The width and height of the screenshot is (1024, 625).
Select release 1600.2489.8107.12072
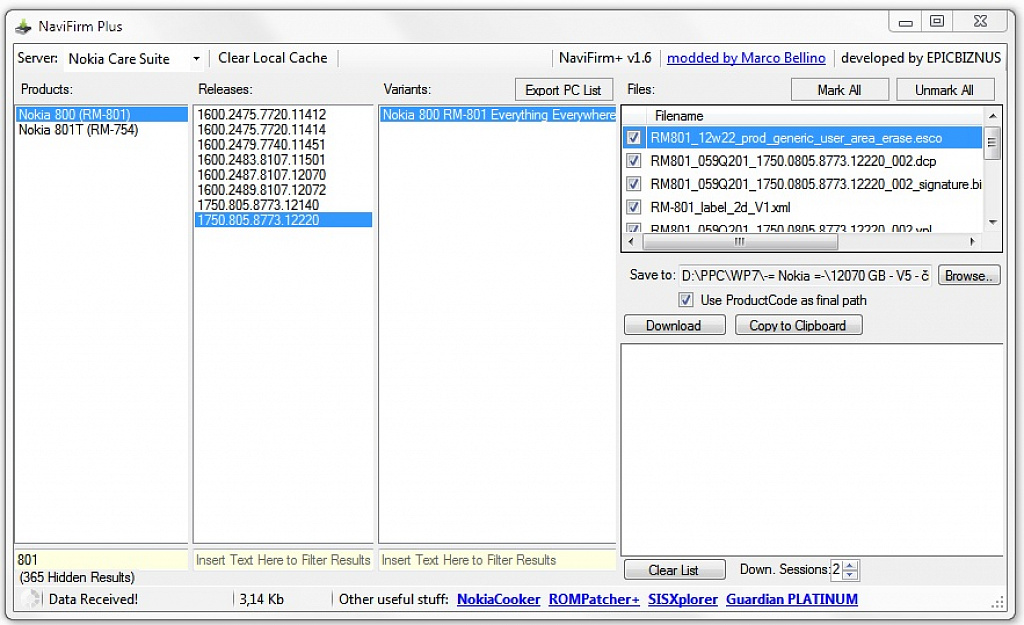pos(283,189)
